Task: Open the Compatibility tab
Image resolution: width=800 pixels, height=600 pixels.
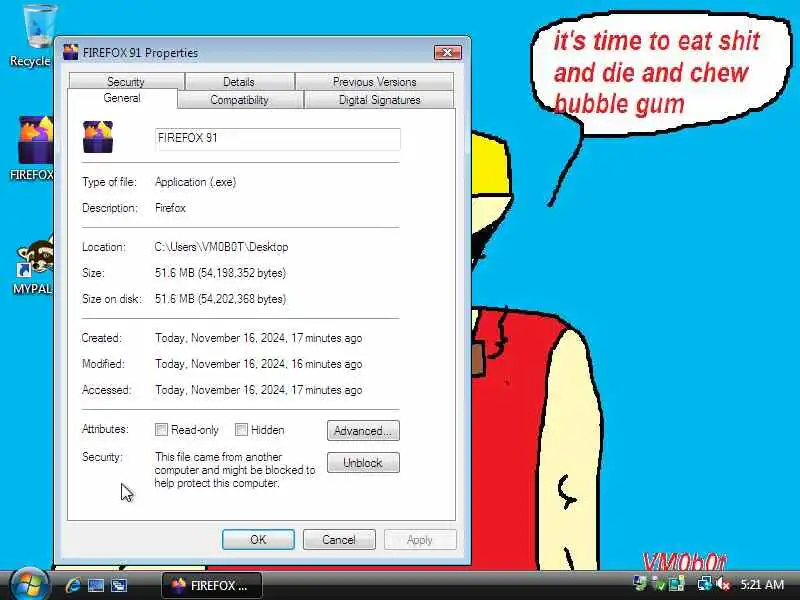Action: coord(239,99)
